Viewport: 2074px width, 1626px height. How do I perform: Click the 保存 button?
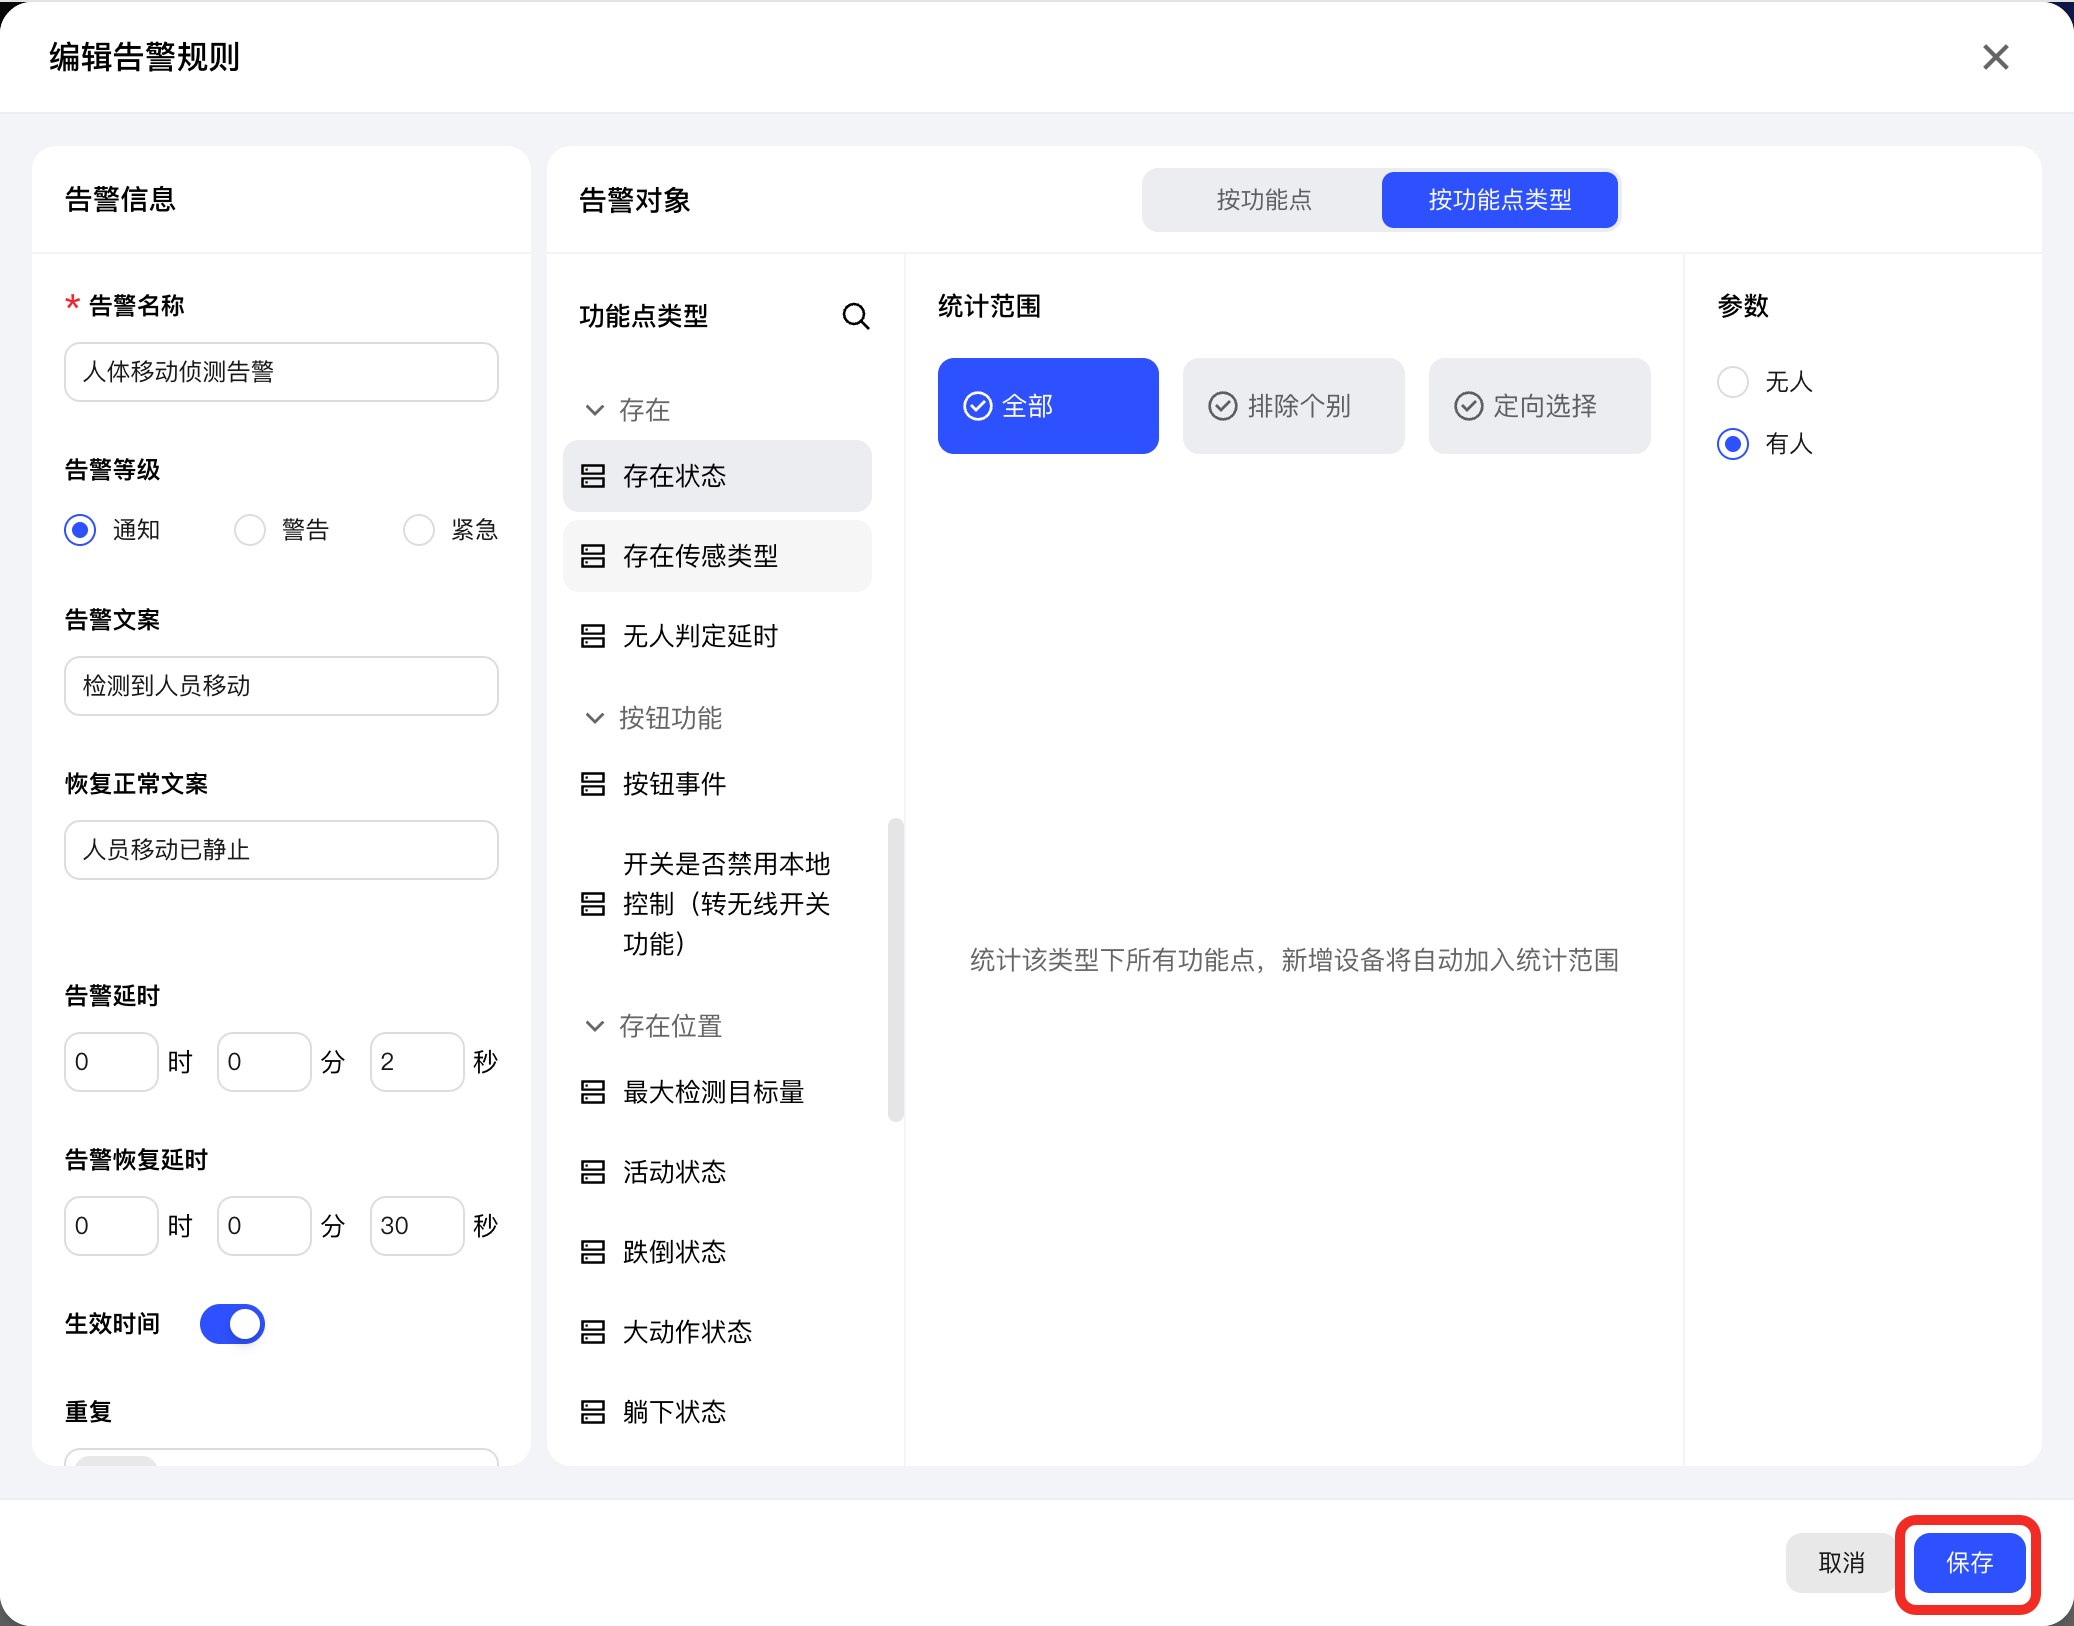pos(1969,1563)
